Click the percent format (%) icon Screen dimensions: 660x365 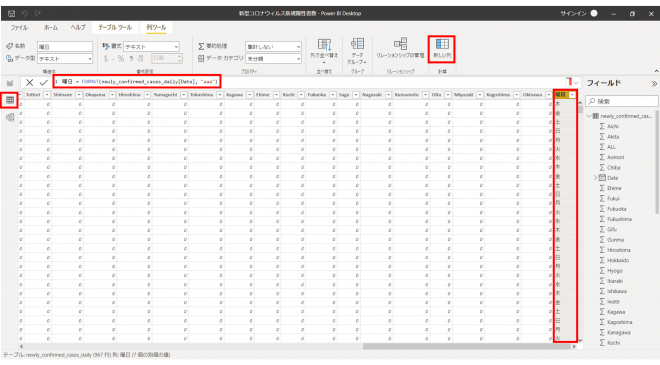pyautogui.click(x=121, y=59)
